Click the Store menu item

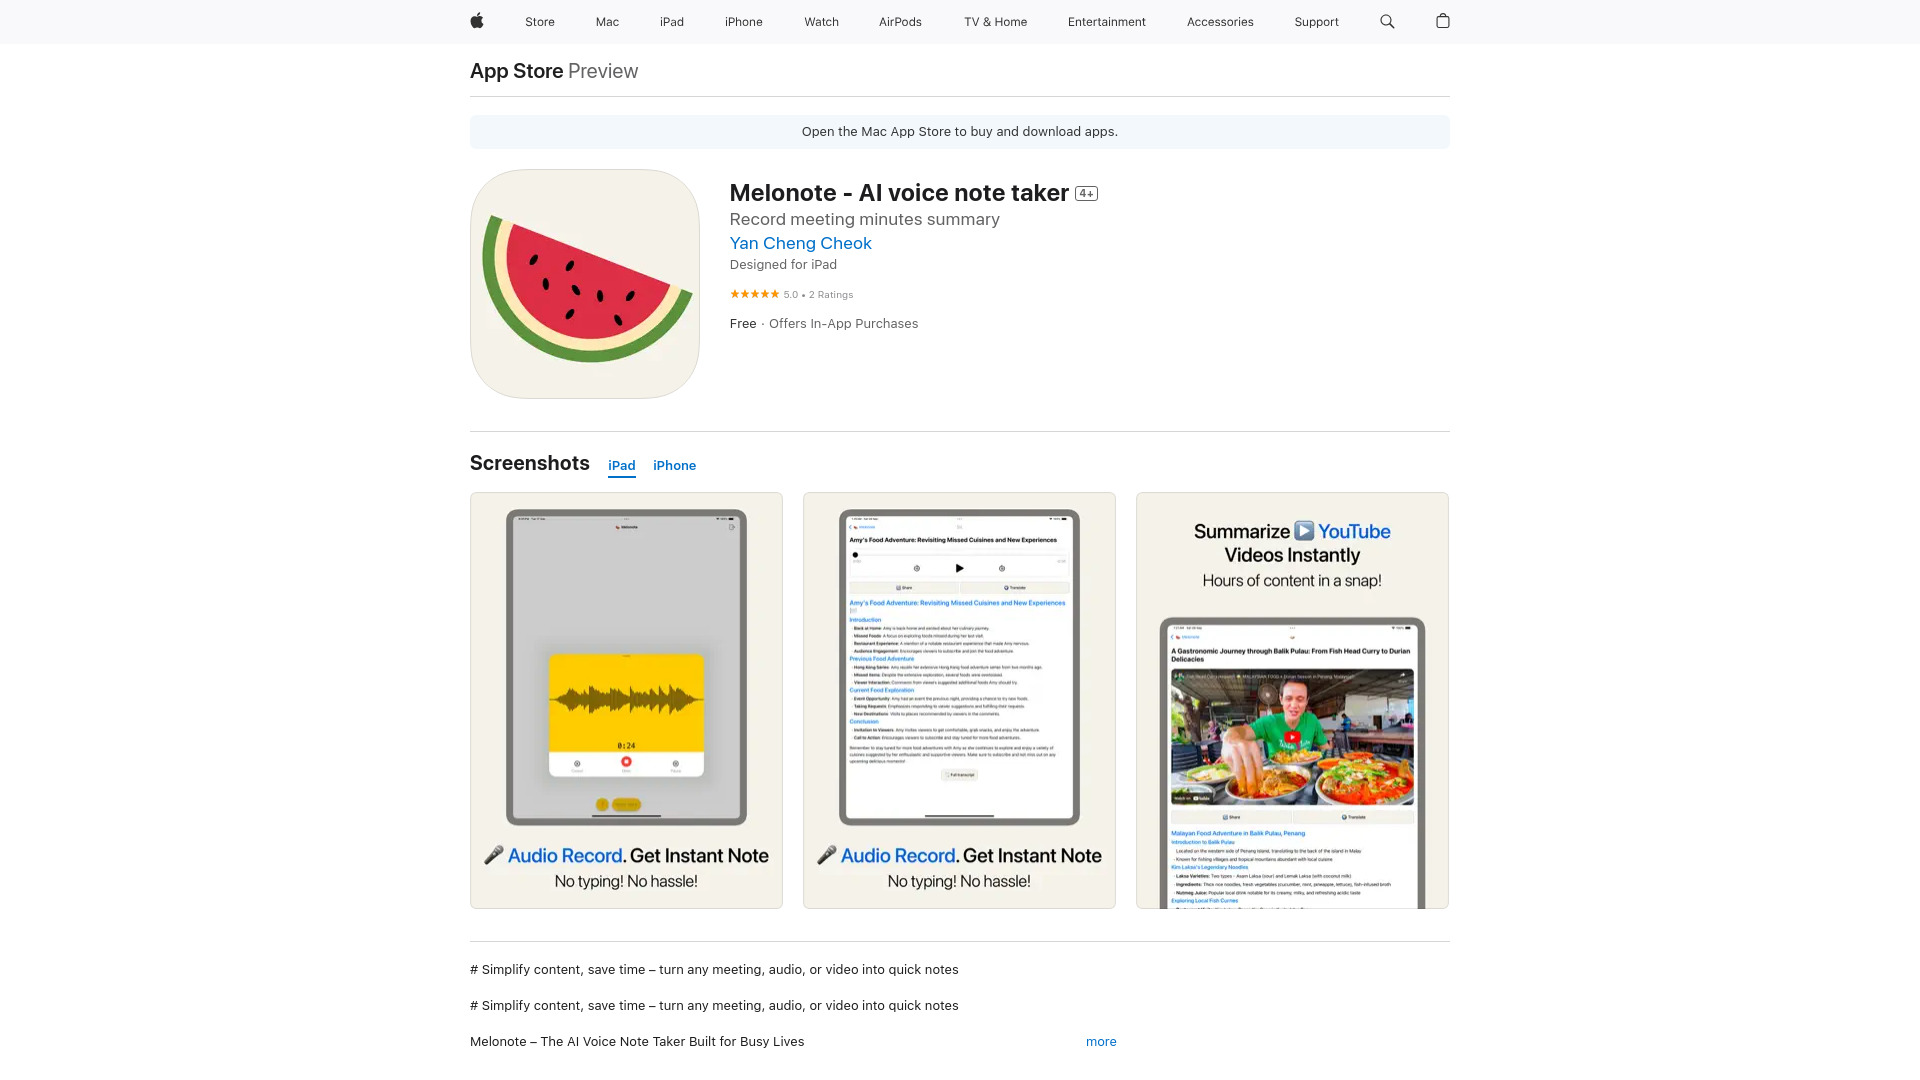539,21
